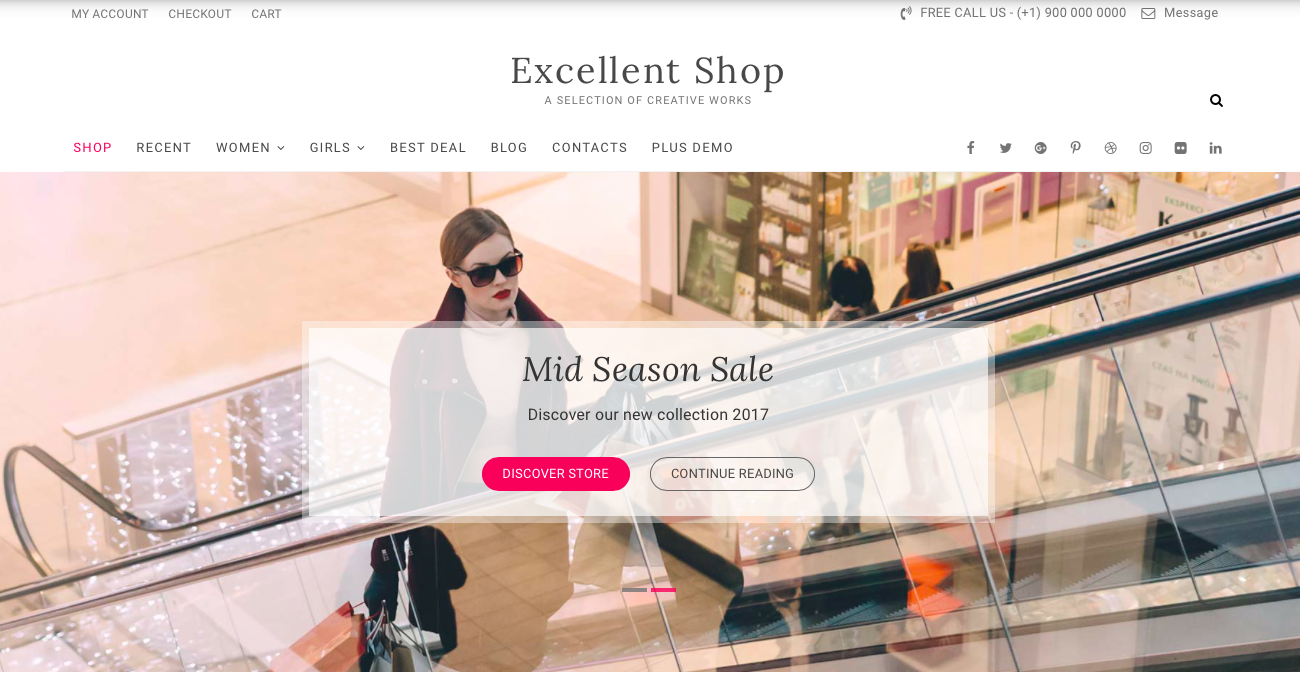
Task: Open the Dribbble social icon
Action: (x=1110, y=148)
